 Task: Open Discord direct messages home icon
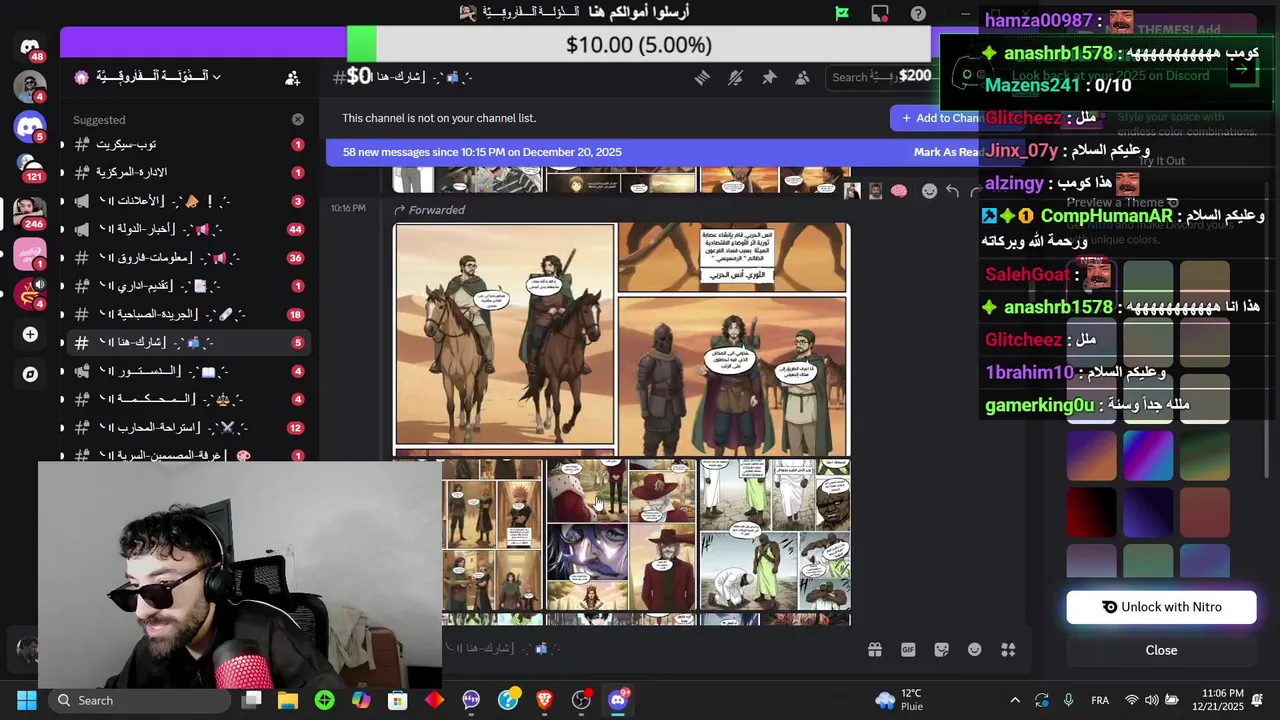pyautogui.click(x=30, y=47)
